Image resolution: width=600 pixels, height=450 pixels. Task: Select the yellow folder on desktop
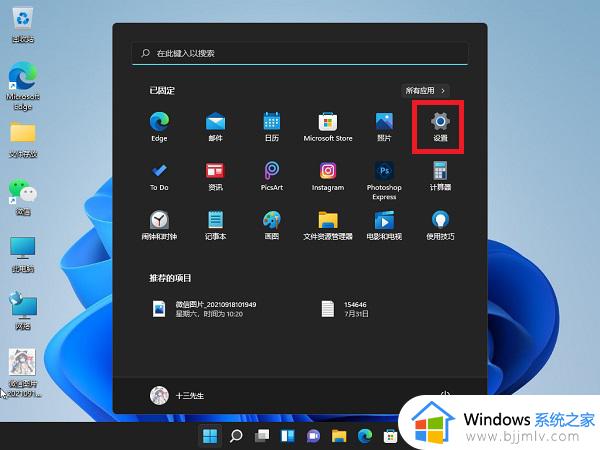pyautogui.click(x=23, y=140)
